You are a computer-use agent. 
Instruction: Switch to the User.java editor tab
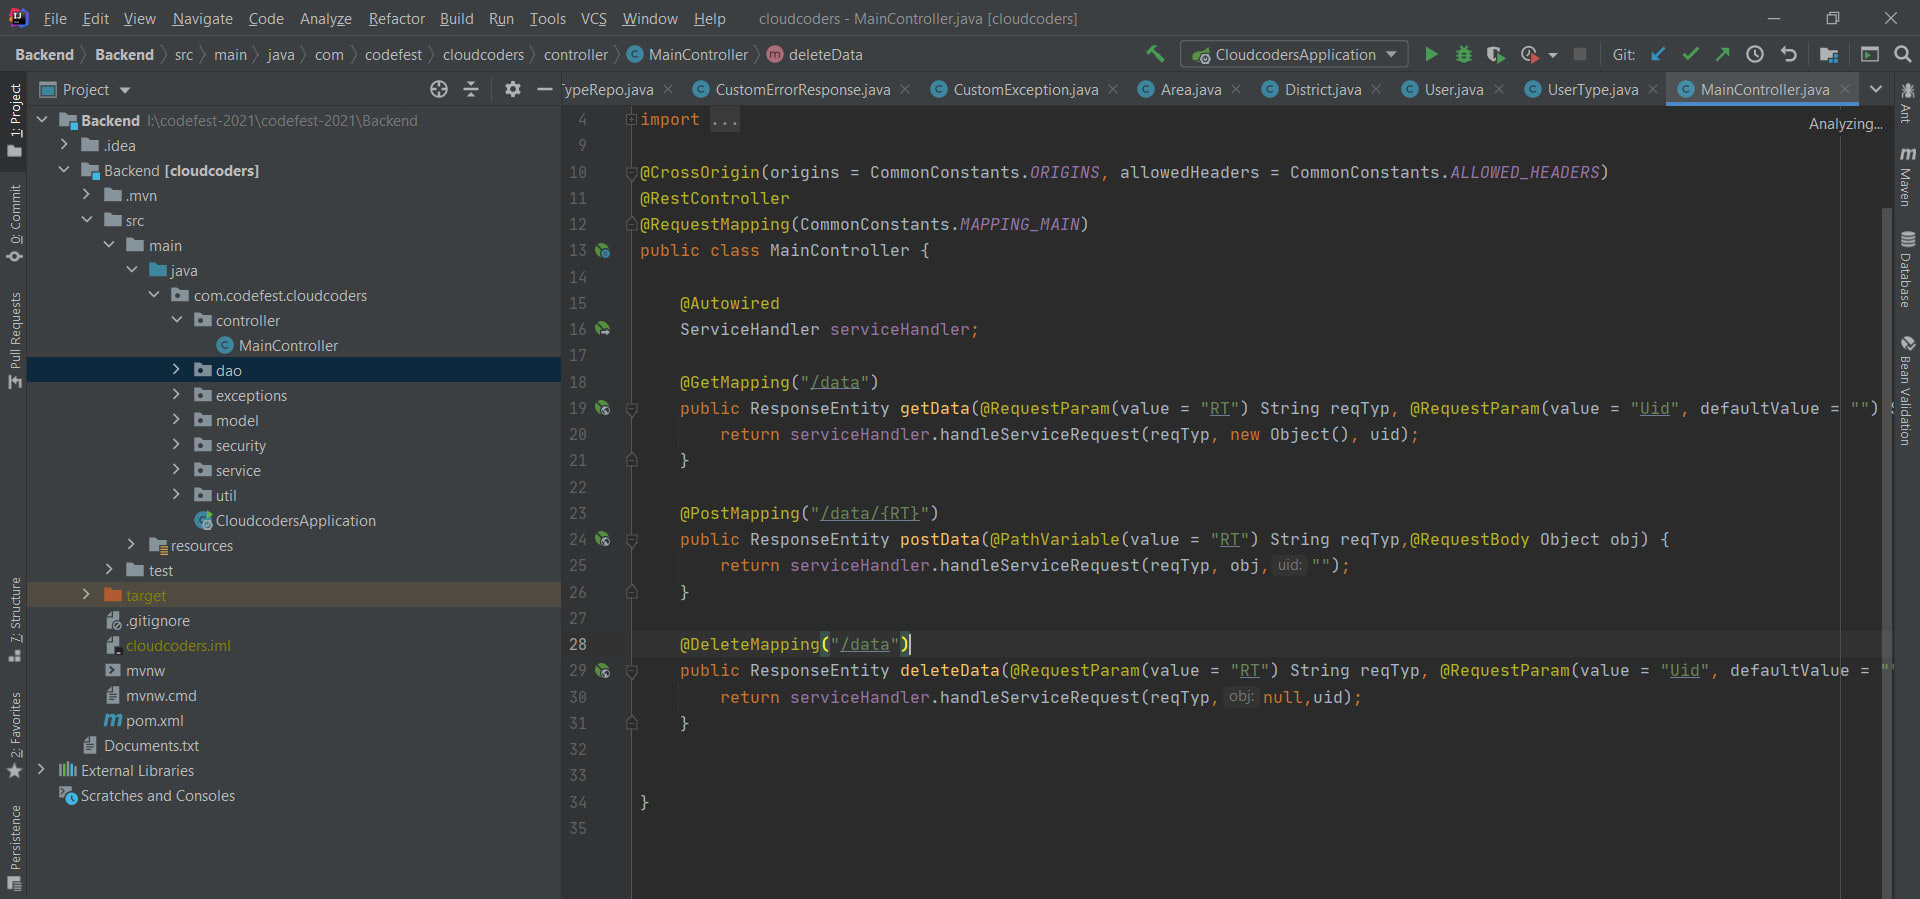[x=1453, y=90]
